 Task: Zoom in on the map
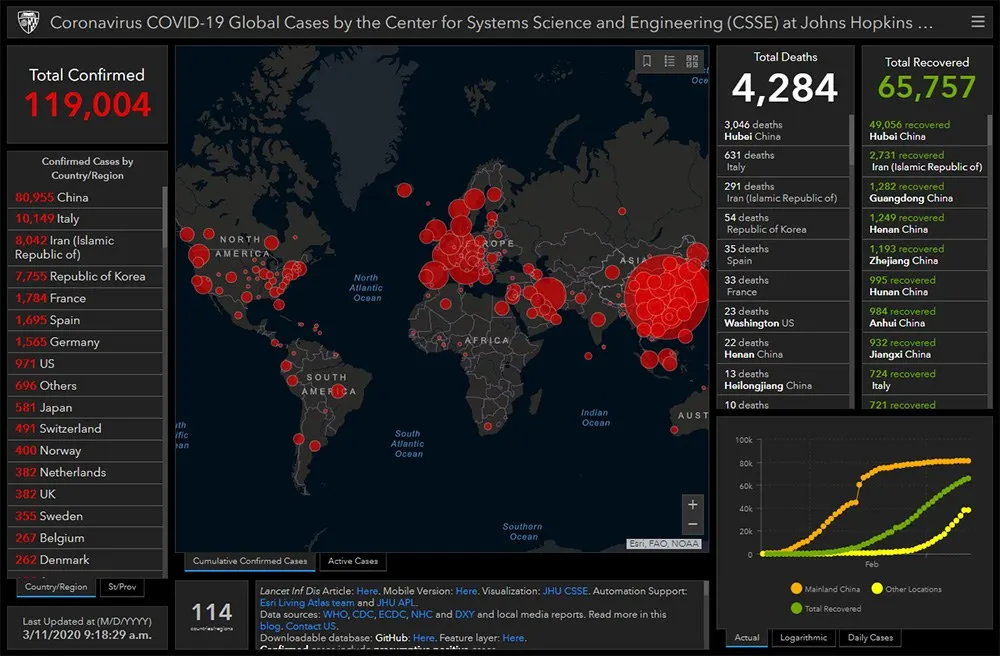[692, 504]
